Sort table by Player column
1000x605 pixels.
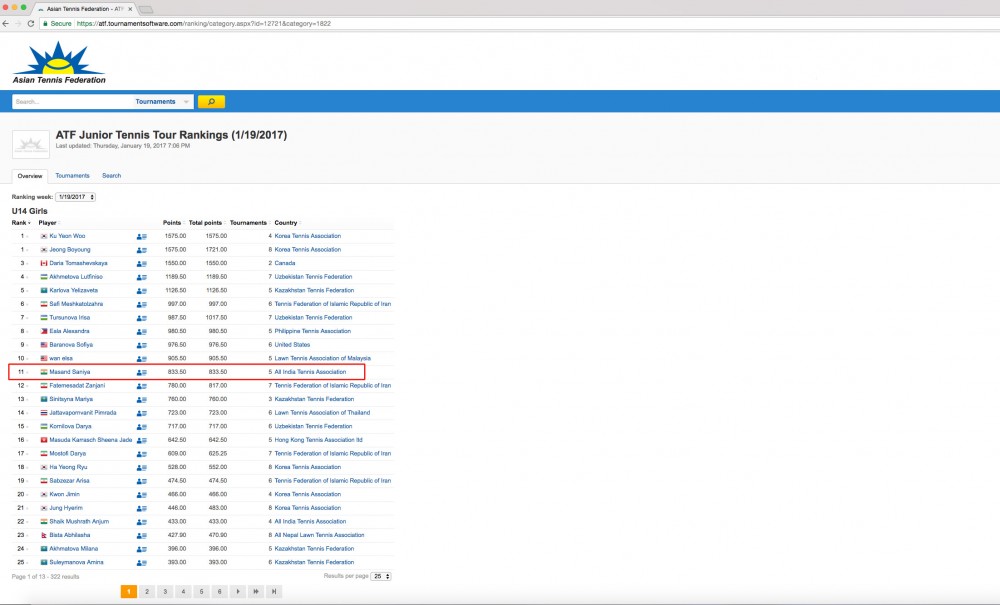pyautogui.click(x=49, y=222)
